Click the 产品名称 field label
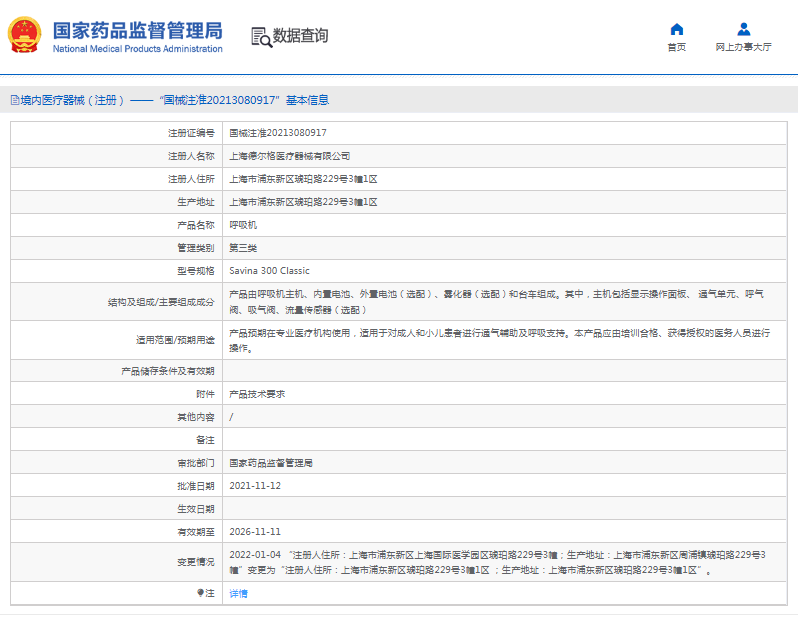The width and height of the screenshot is (798, 617). [196, 225]
